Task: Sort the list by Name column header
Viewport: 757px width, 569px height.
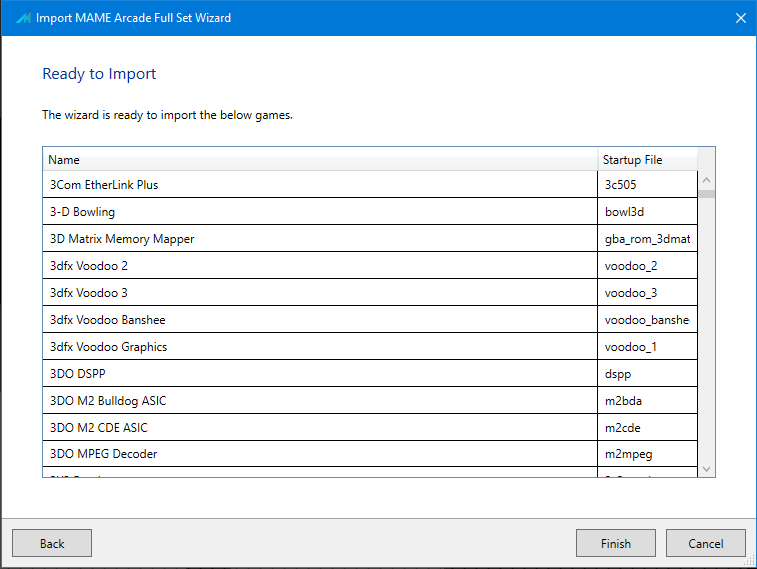Action: pos(320,159)
